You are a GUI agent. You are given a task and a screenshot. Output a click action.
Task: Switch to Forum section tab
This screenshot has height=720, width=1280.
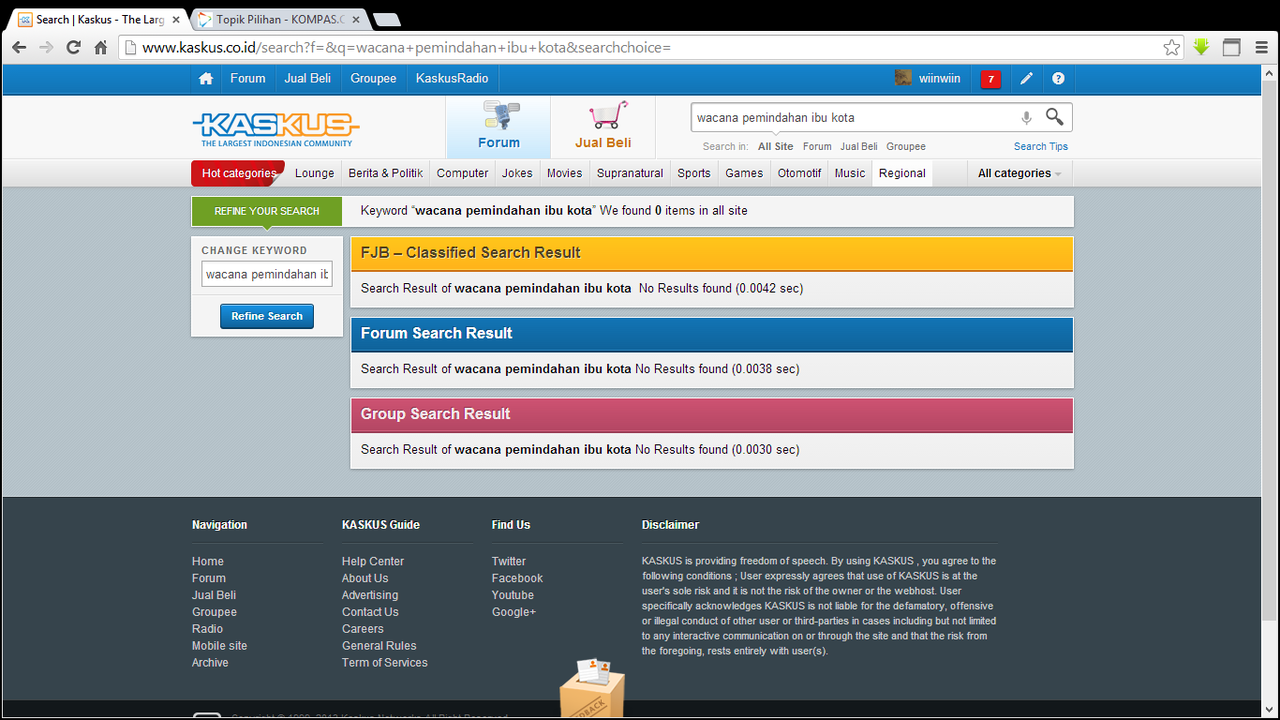click(498, 127)
